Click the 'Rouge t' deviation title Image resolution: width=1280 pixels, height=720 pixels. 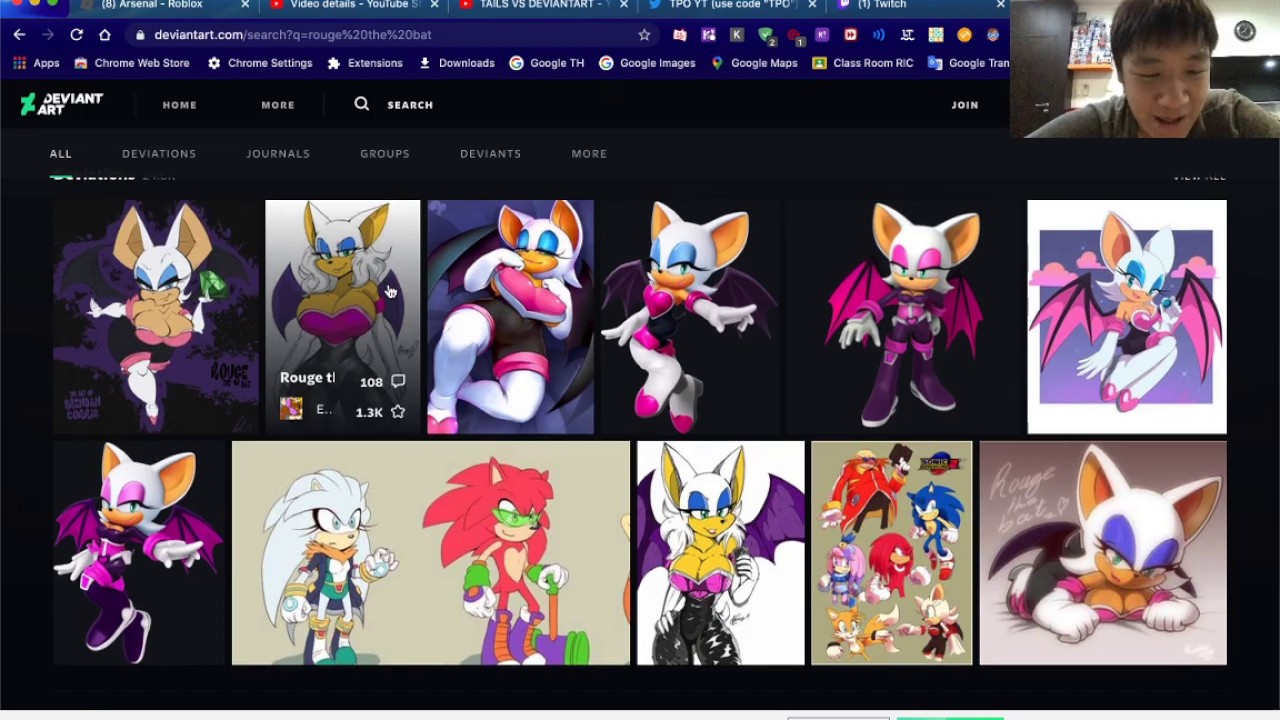pyautogui.click(x=307, y=378)
